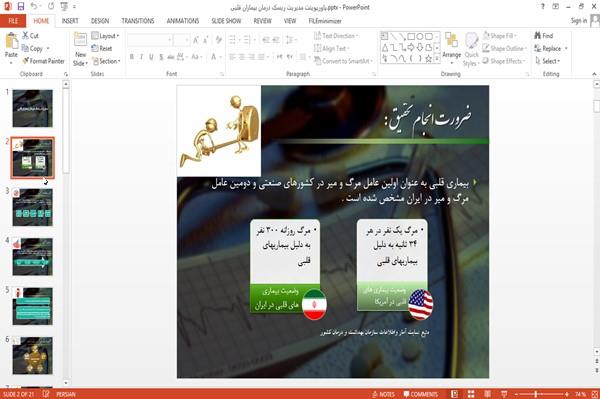Toggle text shadow
This screenshot has height=399, width=600.
tap(161, 57)
